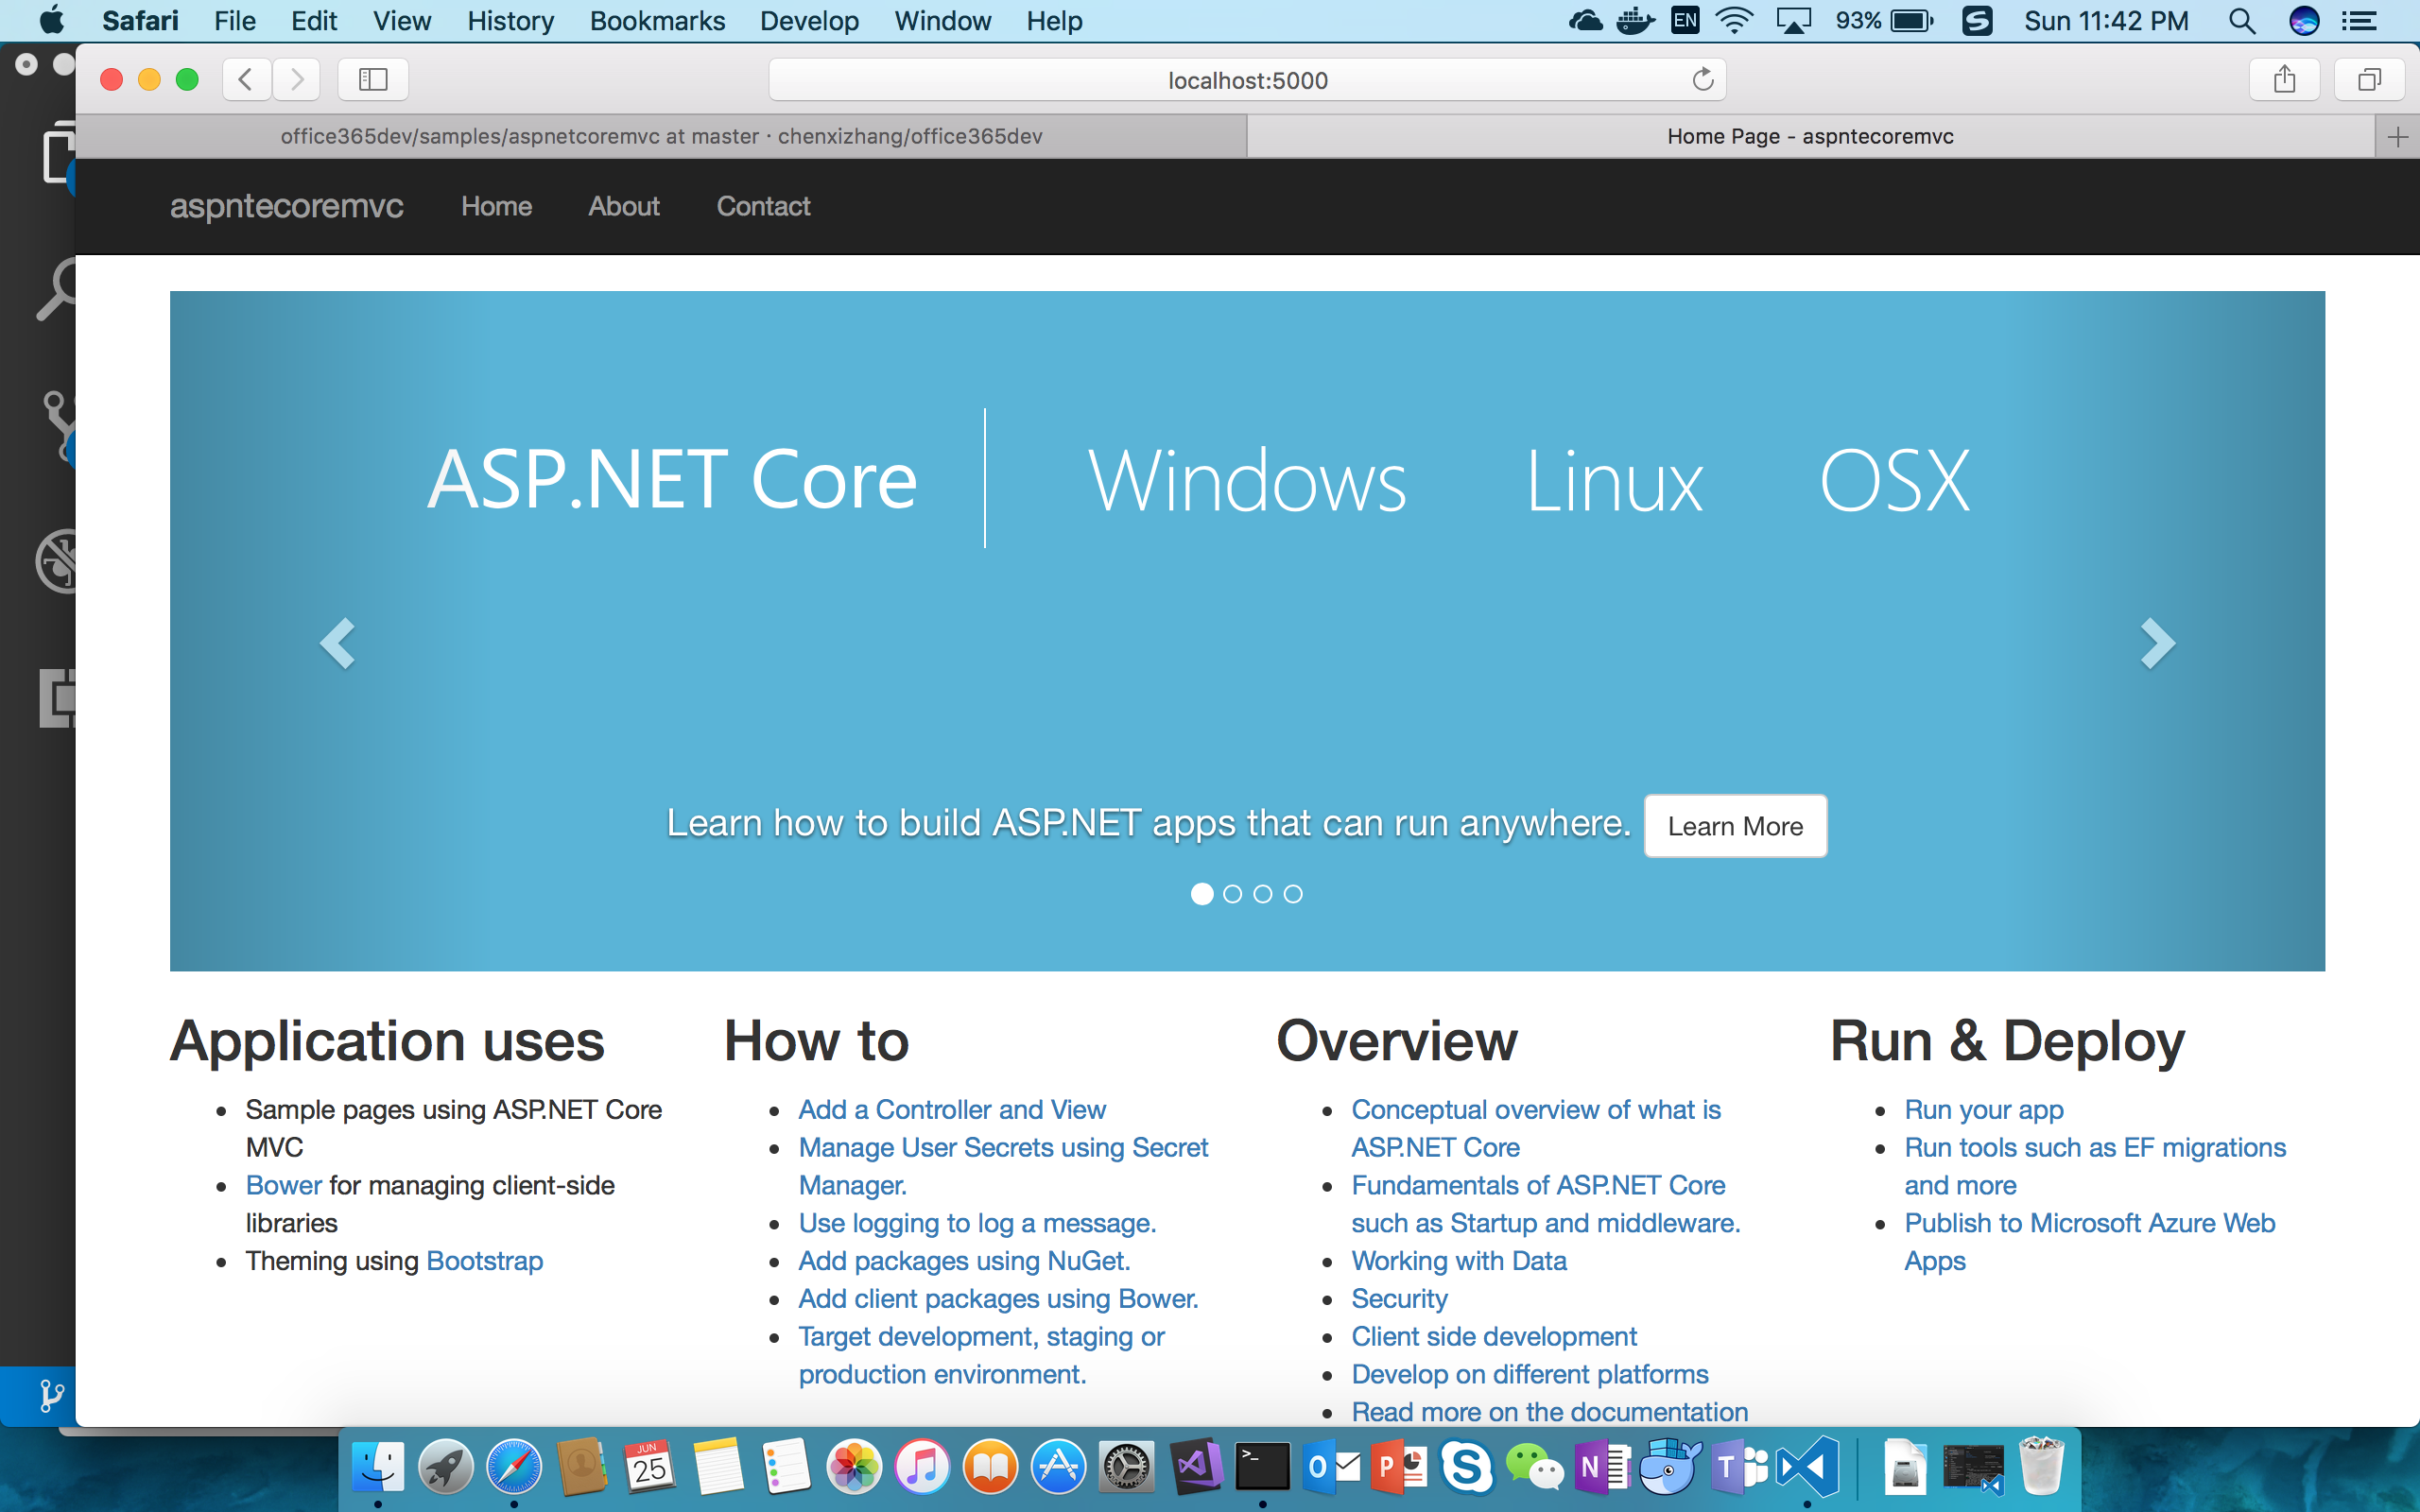The height and width of the screenshot is (1512, 2420).
Task: Click the About navigation tab
Action: tap(622, 206)
